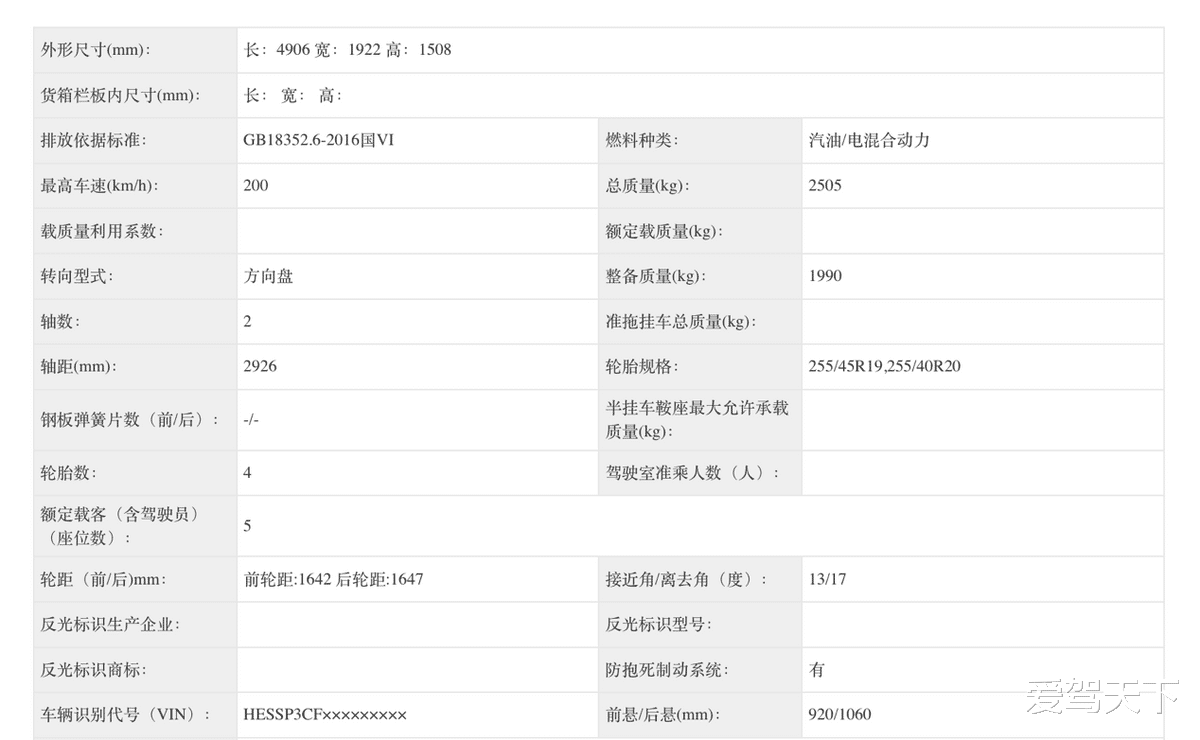The width and height of the screenshot is (1200, 740).
Task: Click the 最高车速(km/h) label
Action: click(100, 186)
